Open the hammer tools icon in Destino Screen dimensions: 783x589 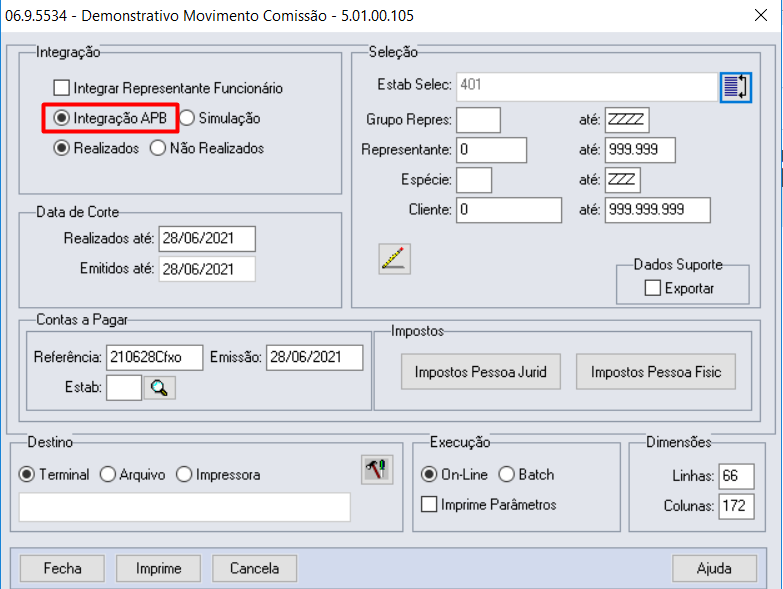[x=377, y=470]
